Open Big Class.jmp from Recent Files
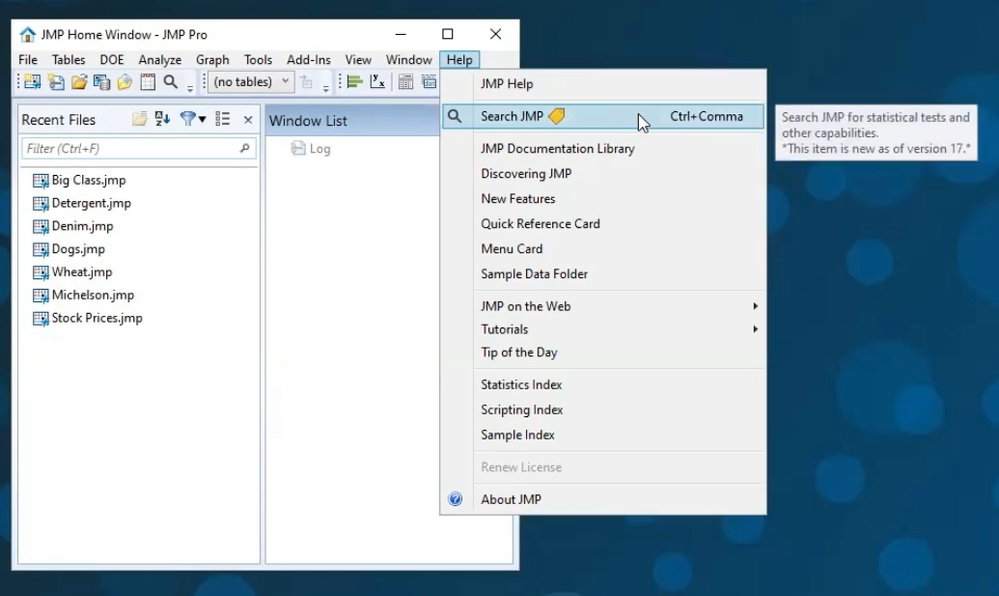 pyautogui.click(x=88, y=180)
